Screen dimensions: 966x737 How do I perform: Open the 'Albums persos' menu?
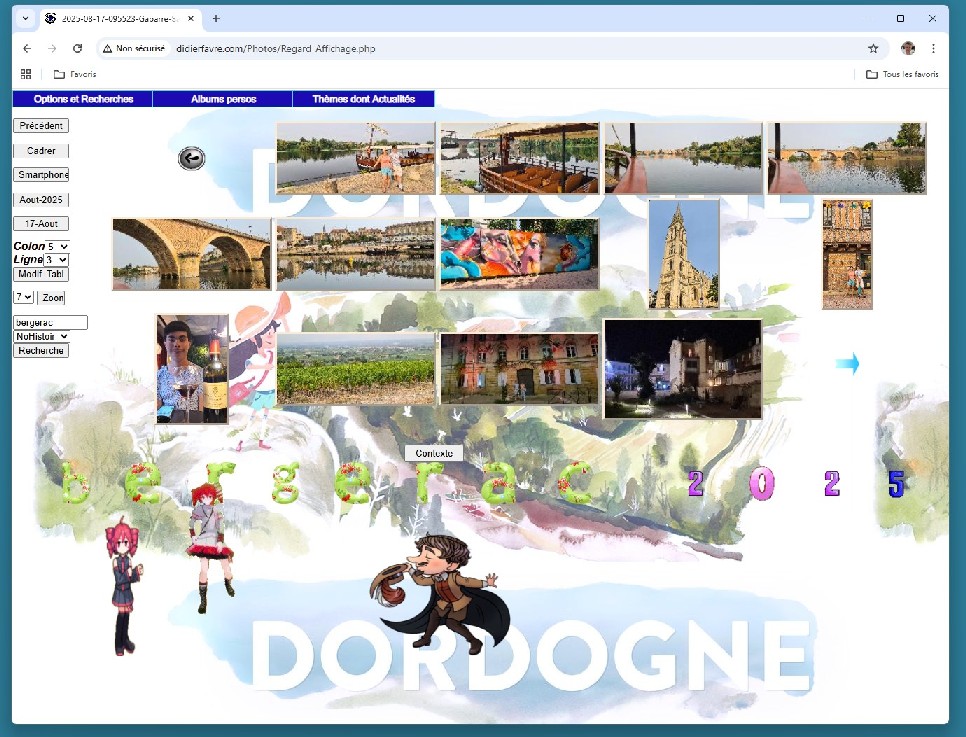point(222,98)
